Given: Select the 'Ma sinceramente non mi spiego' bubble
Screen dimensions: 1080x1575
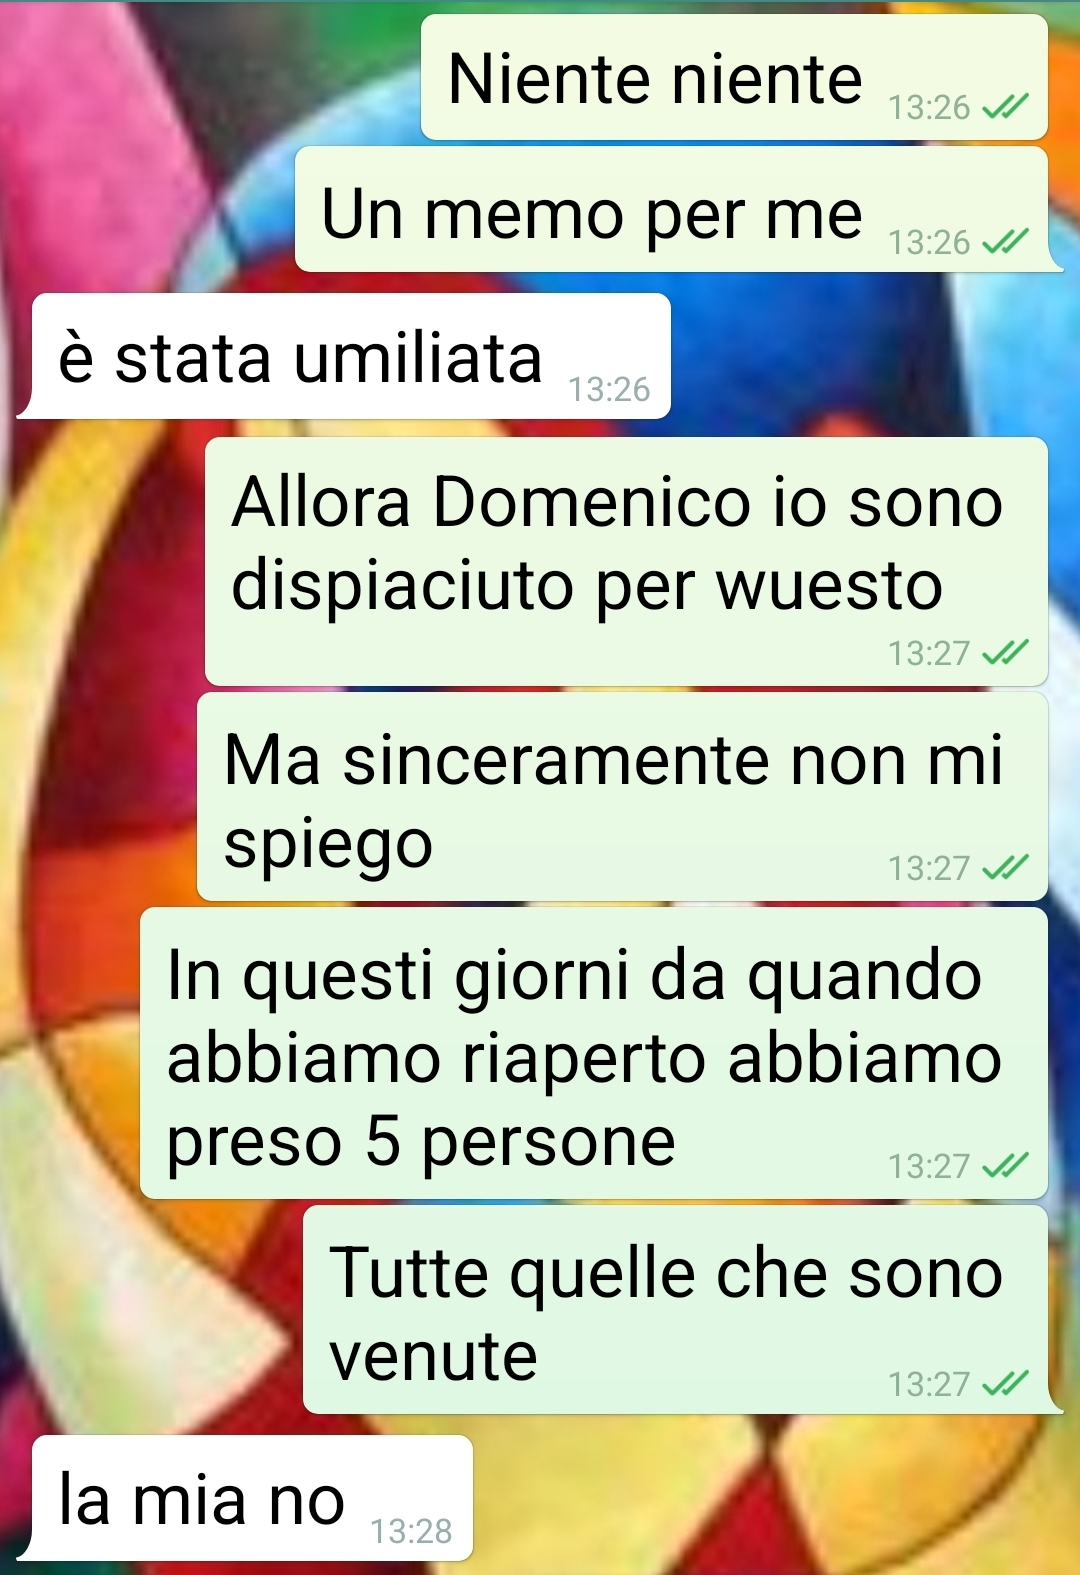Looking at the screenshot, I should 622,797.
